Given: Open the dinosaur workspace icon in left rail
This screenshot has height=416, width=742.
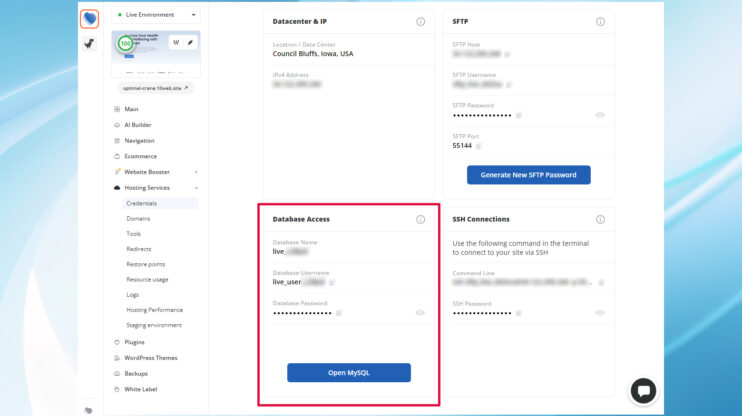Looking at the screenshot, I should tap(89, 44).
